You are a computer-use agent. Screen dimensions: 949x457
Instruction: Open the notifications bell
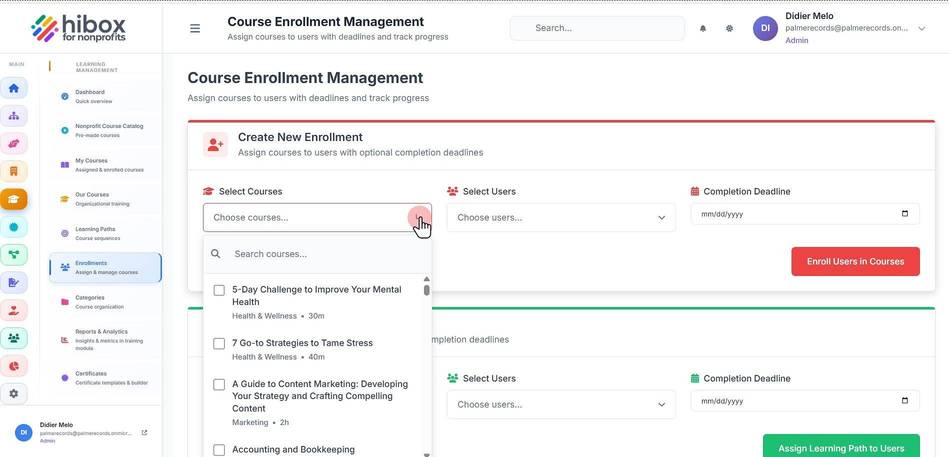coord(703,28)
